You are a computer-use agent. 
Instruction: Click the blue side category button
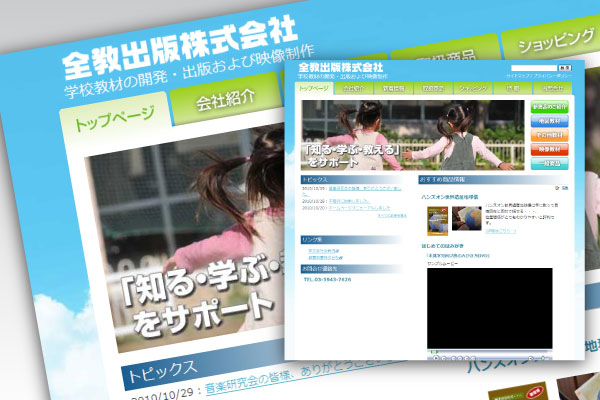pyautogui.click(x=549, y=121)
